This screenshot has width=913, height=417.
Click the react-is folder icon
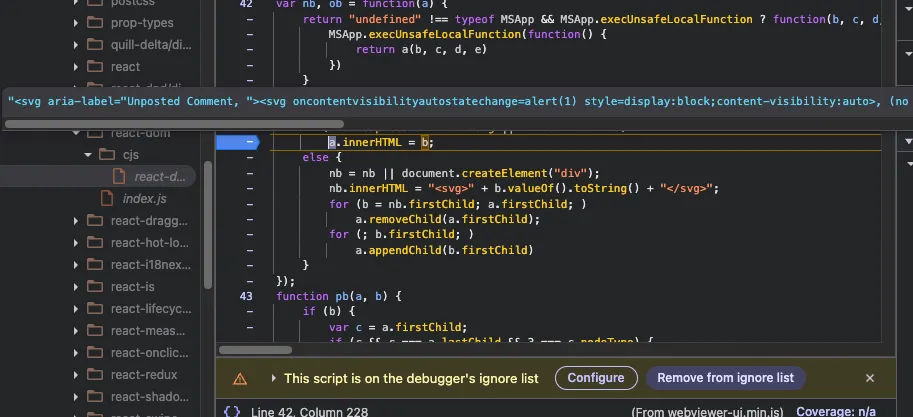click(x=94, y=286)
